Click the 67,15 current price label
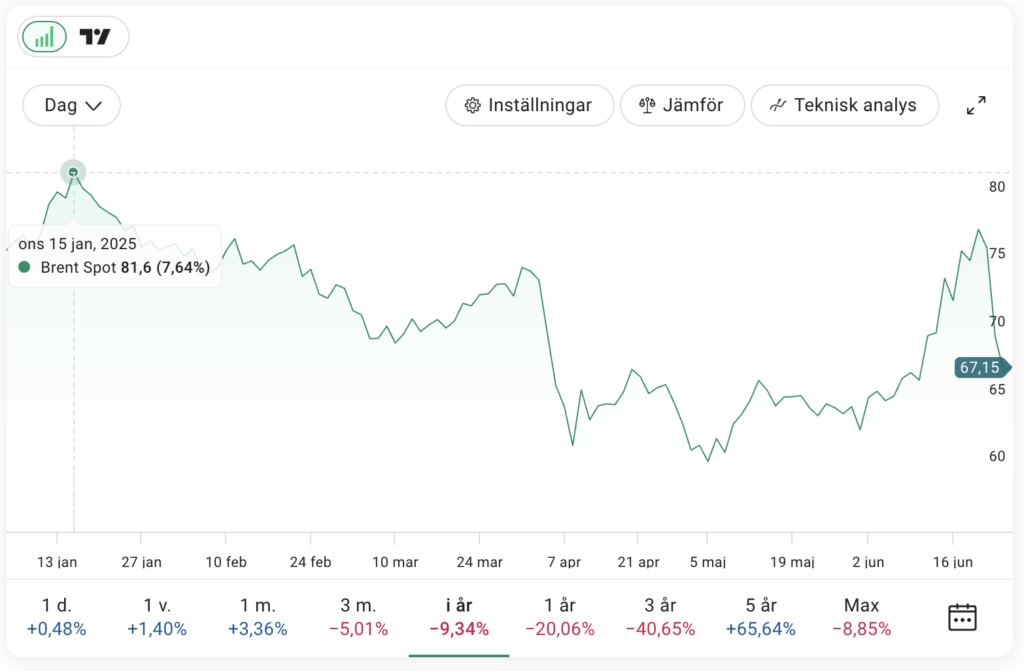 tap(980, 367)
